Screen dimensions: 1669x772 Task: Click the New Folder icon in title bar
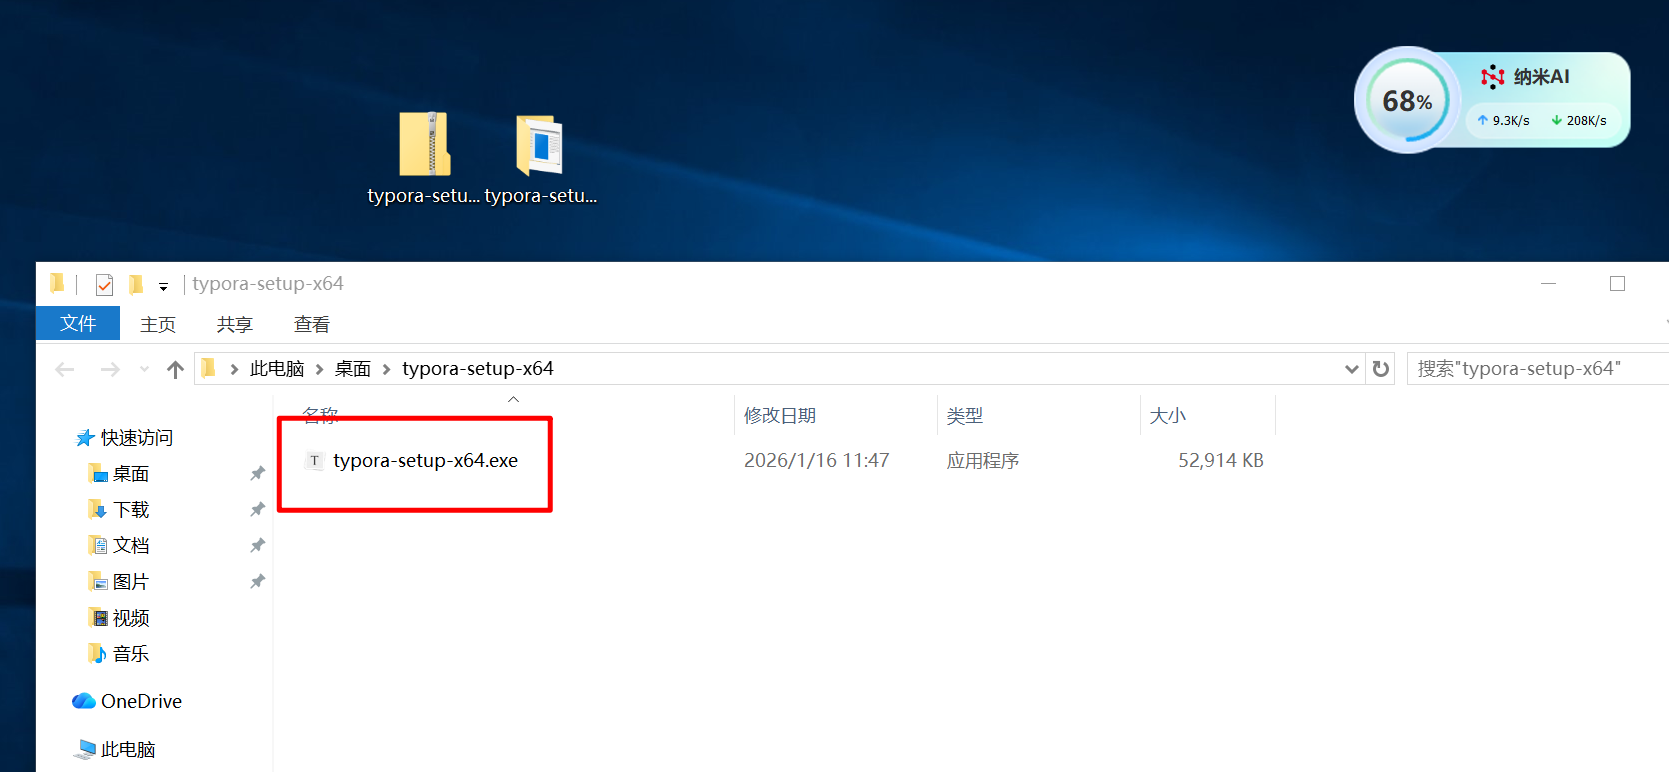pos(136,285)
